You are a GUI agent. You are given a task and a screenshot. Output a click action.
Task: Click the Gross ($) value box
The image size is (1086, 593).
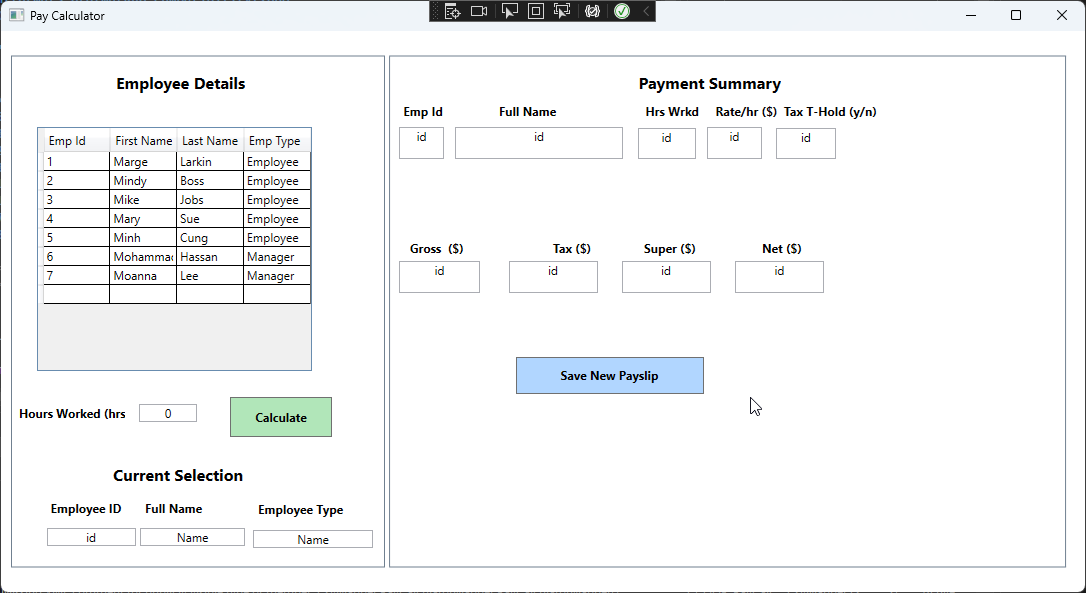point(439,277)
